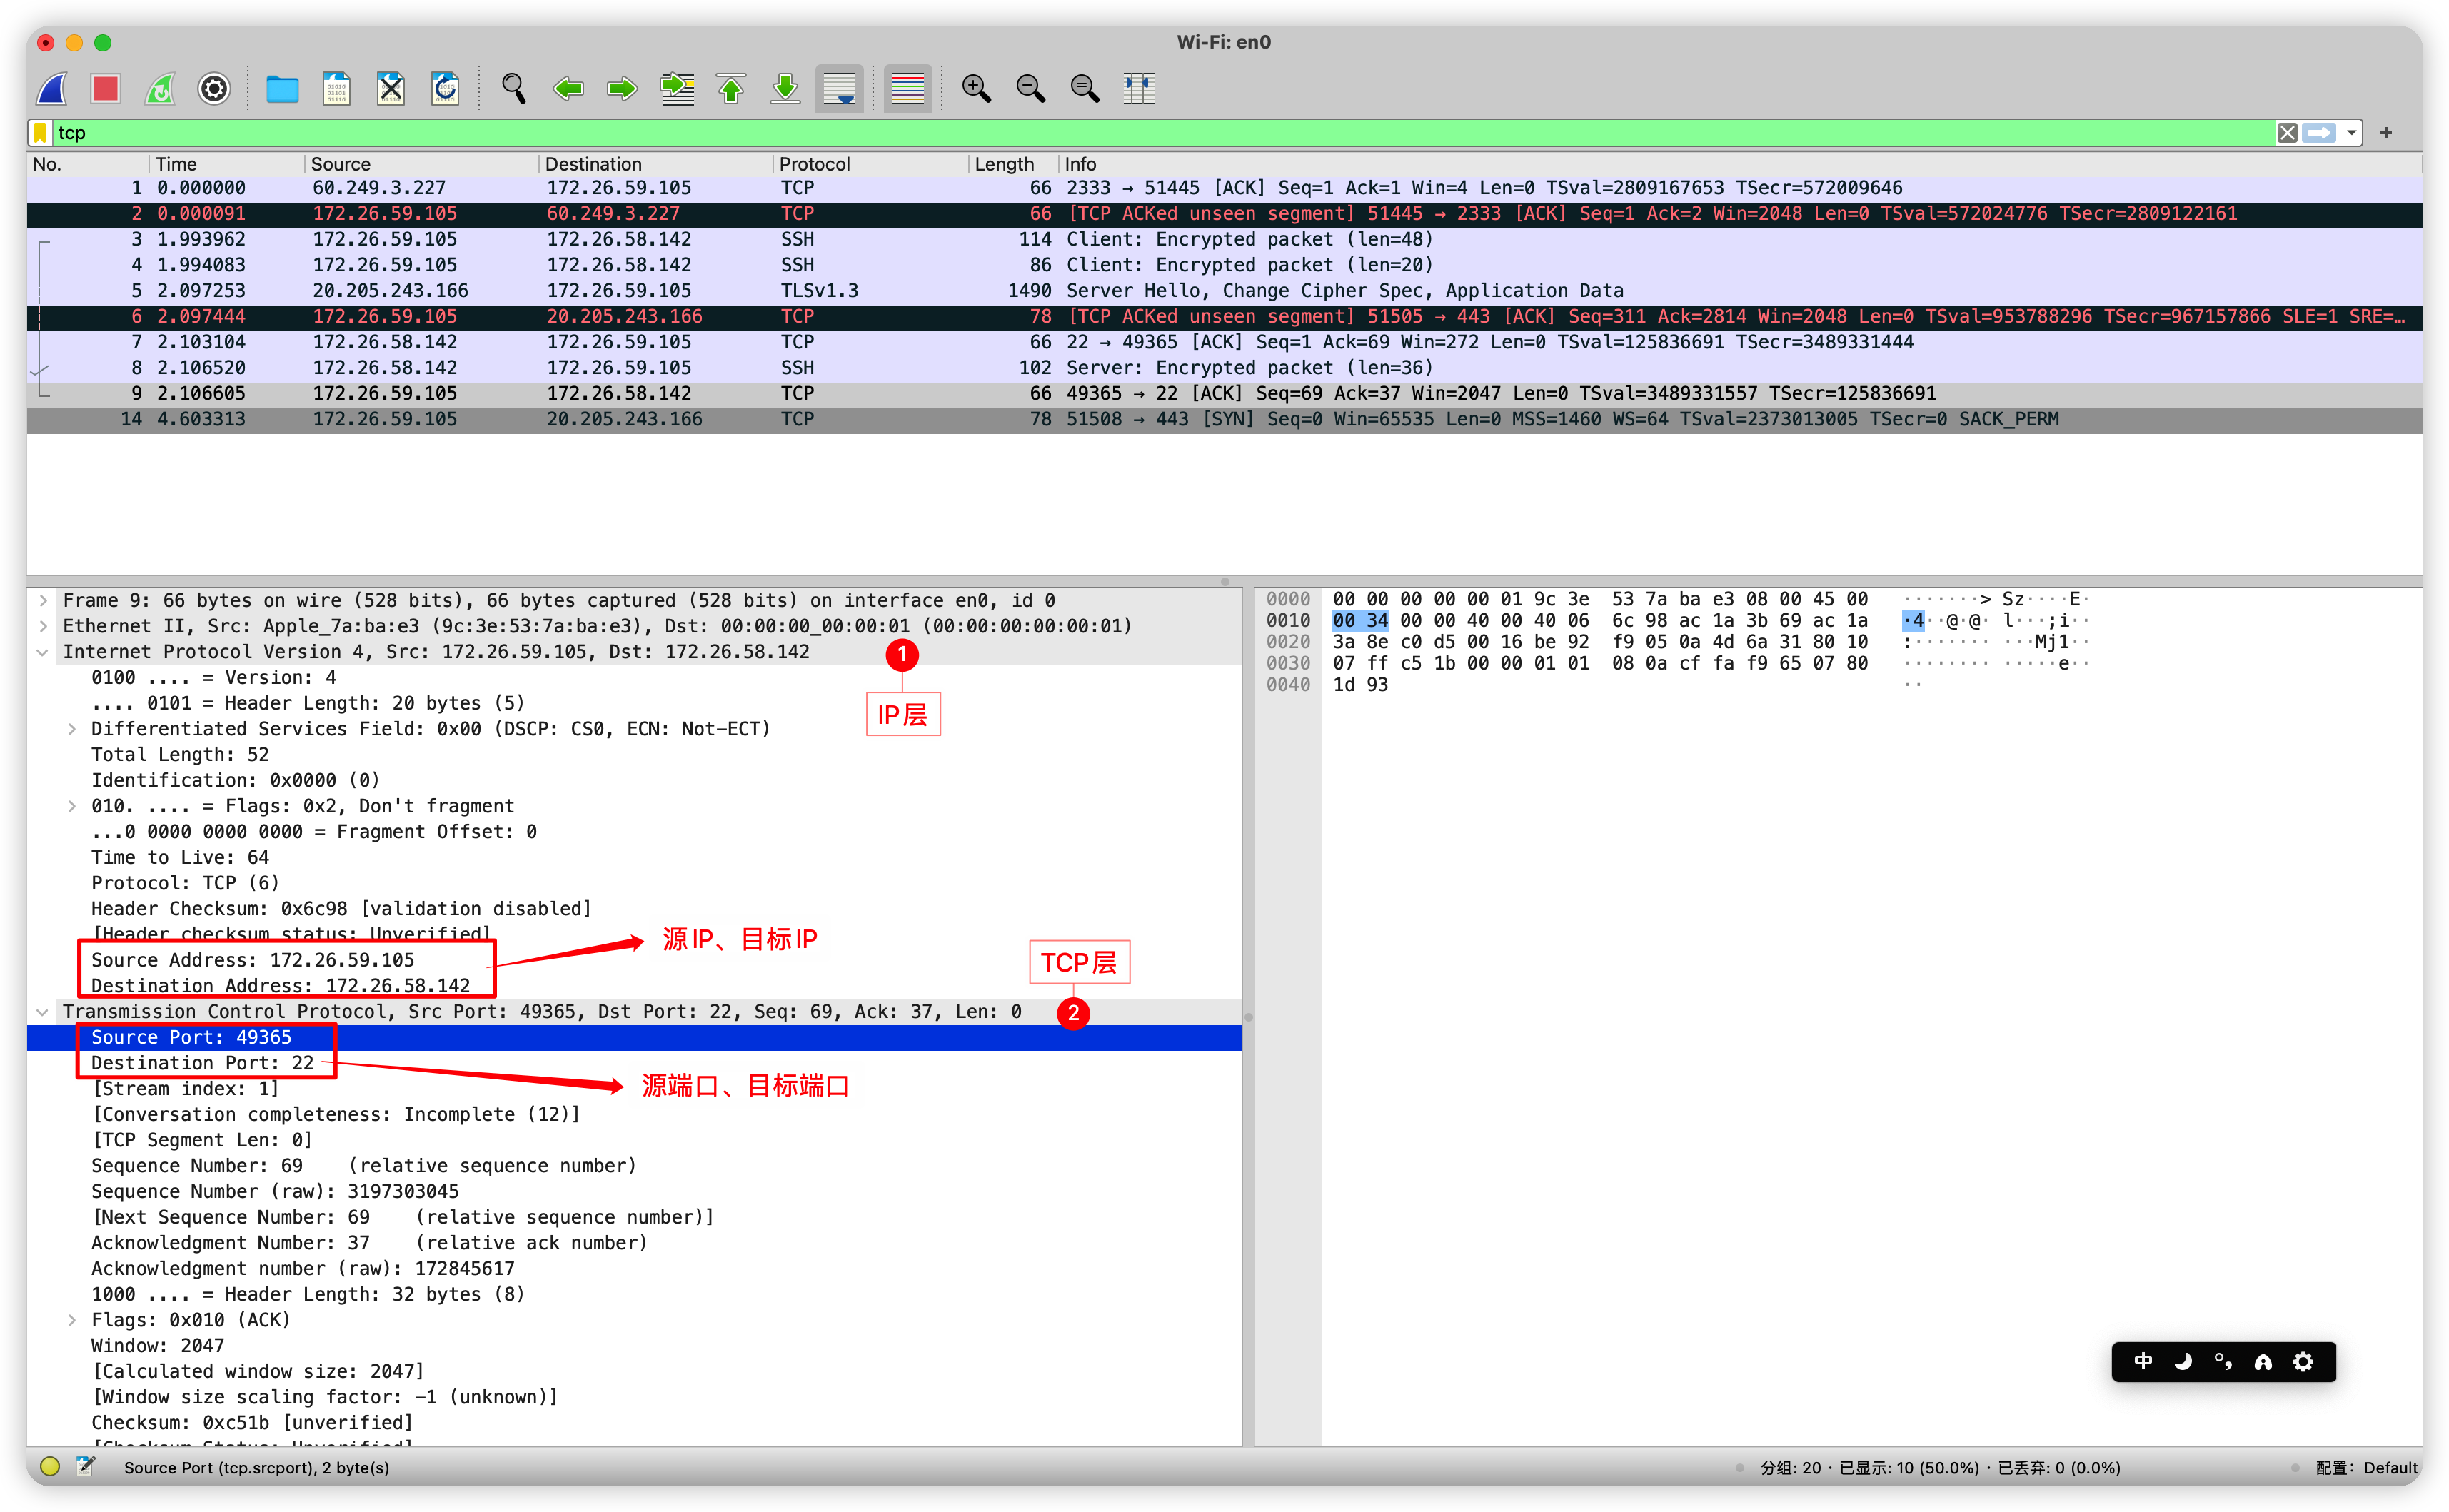
Task: Collapse the Internet Protocol Version 4 node
Action: click(x=42, y=651)
